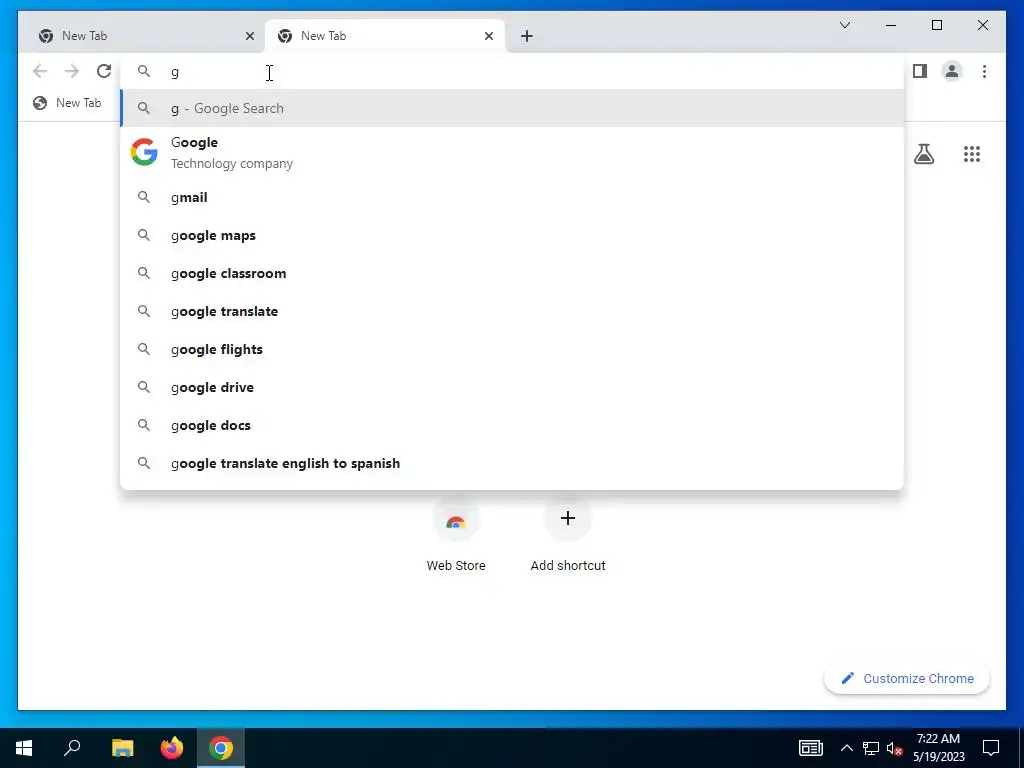Choose 'google translate english to spanish' suggestion
1024x768 pixels.
click(512, 462)
